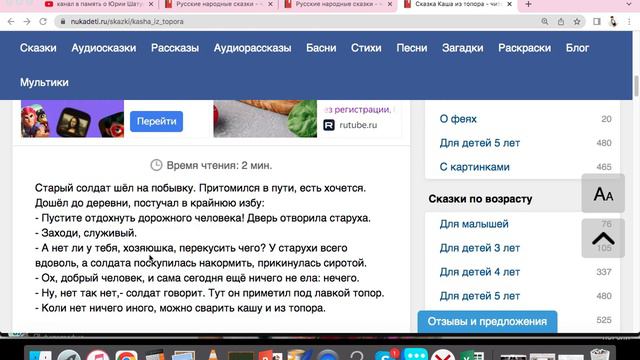Screen dimensions: 640x360
Task: Go to the Рассказы section
Action: coord(175,48)
